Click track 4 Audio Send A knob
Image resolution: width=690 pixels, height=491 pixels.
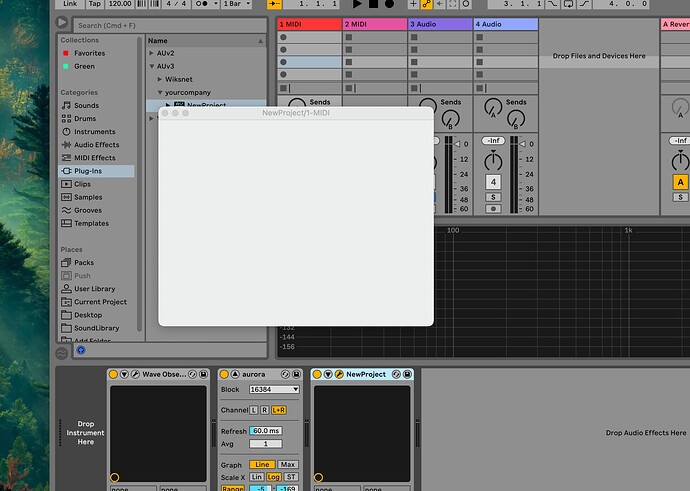pos(493,107)
